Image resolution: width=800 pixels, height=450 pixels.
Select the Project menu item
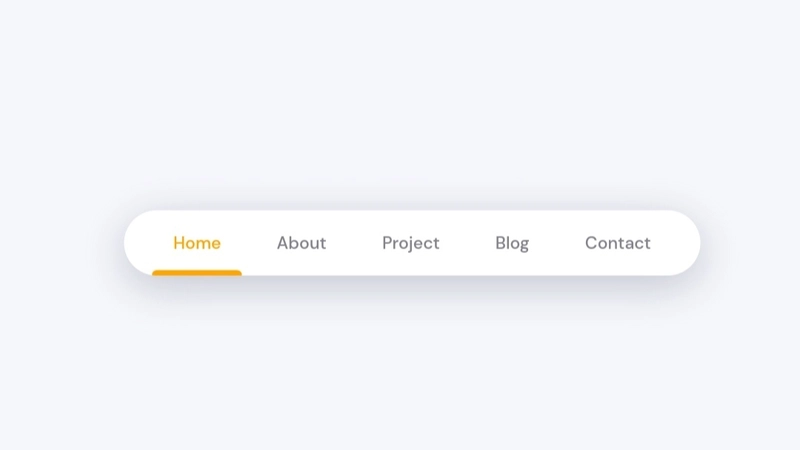point(411,244)
